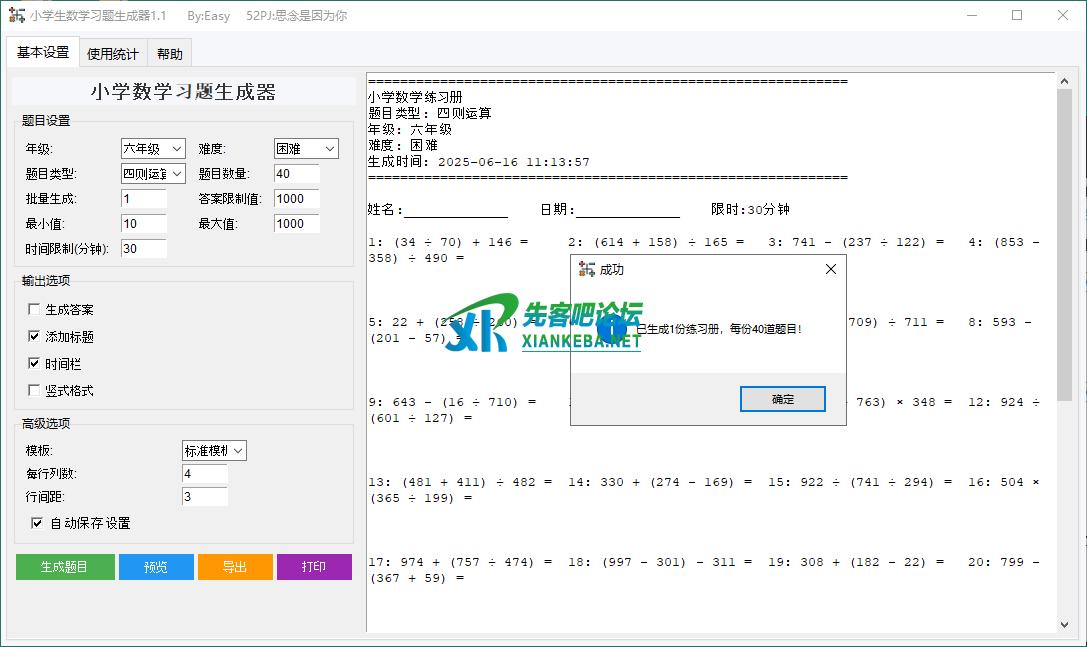The height and width of the screenshot is (647, 1087).
Task: Expand the 难度 dropdown showing 困难
Action: tap(306, 149)
